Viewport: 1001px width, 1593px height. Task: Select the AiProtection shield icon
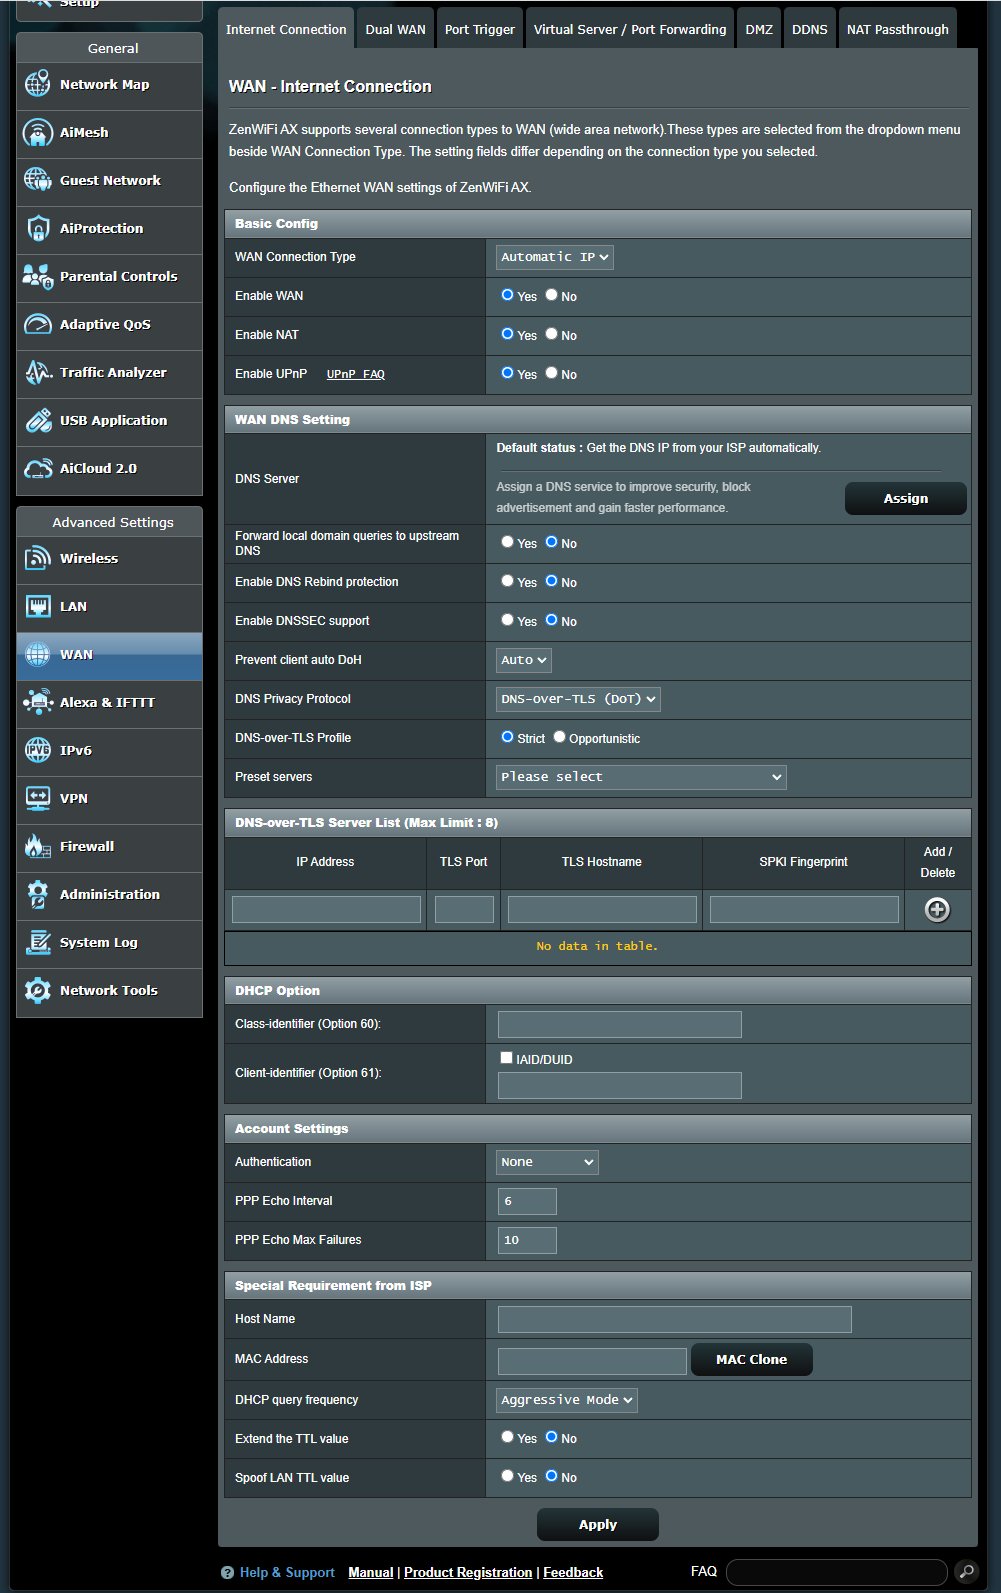(38, 229)
